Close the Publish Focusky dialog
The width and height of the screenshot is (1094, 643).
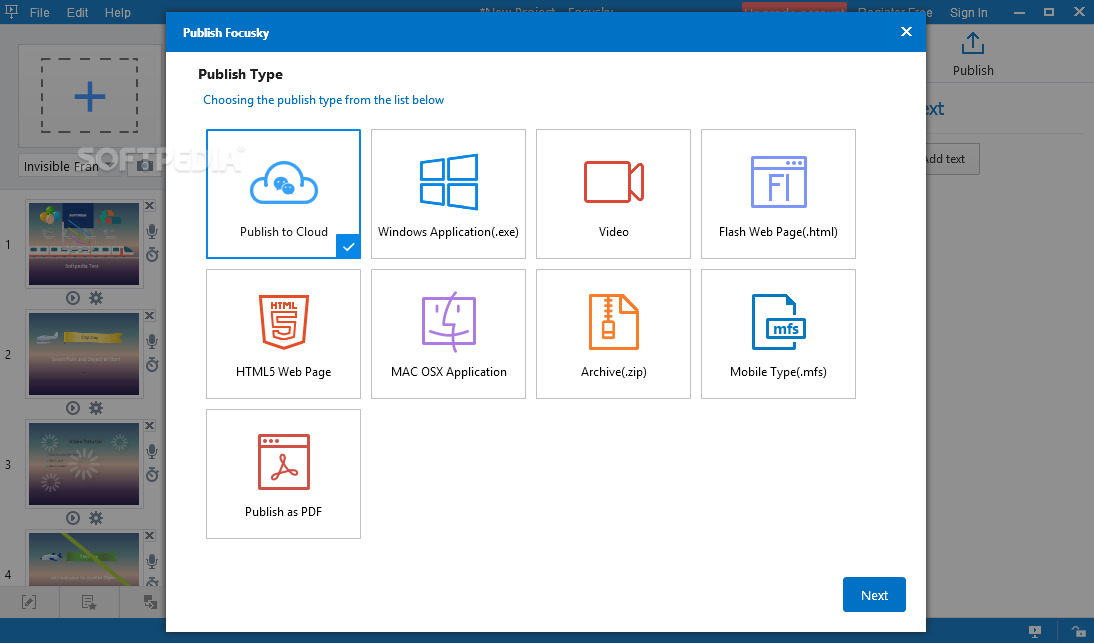[906, 31]
